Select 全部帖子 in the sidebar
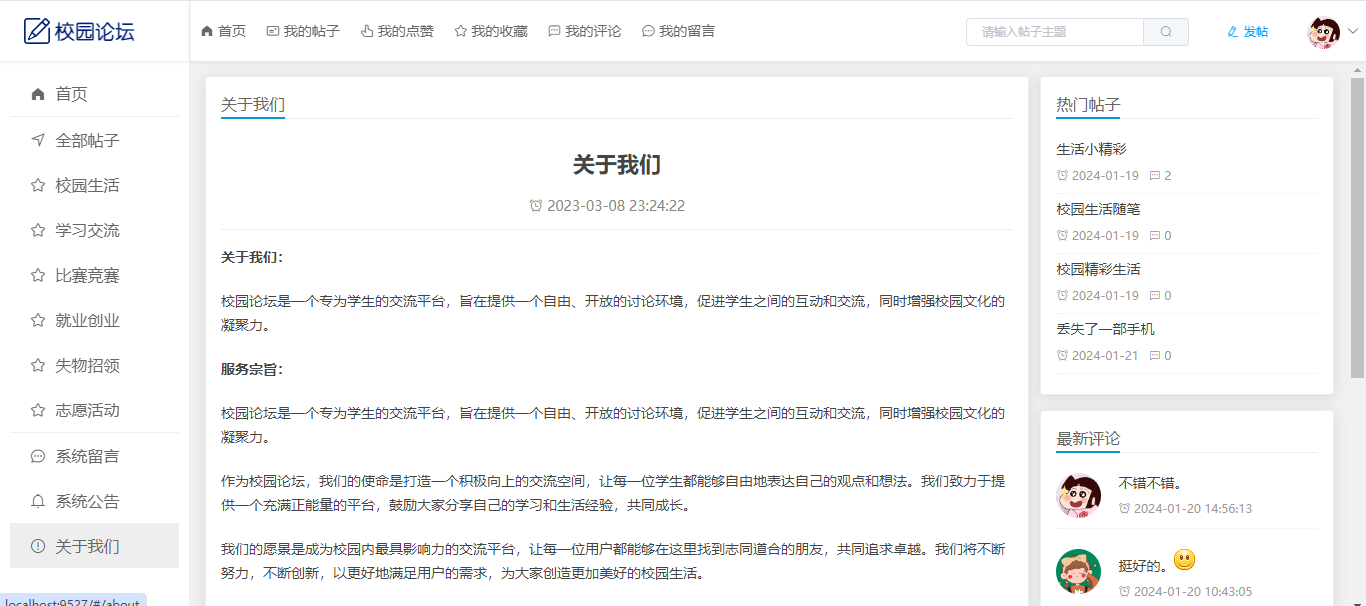Viewport: 1366px width, 606px height. point(94,140)
